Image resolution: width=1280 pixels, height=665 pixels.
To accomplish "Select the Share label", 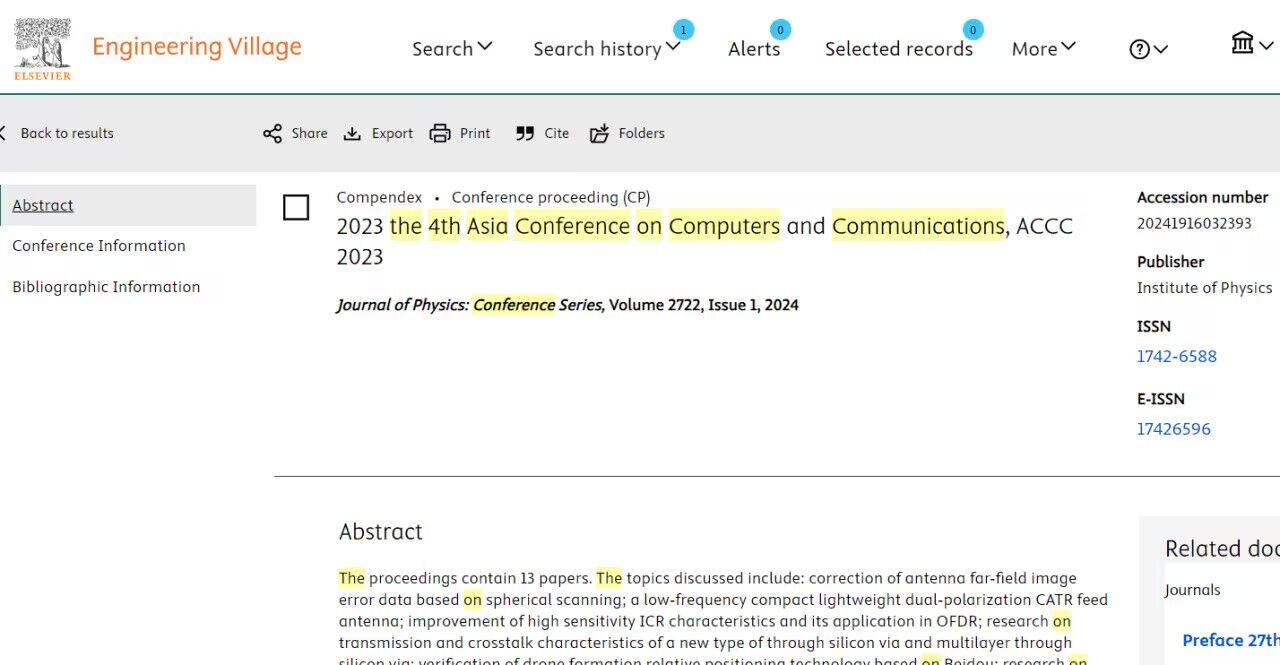I will click(309, 133).
